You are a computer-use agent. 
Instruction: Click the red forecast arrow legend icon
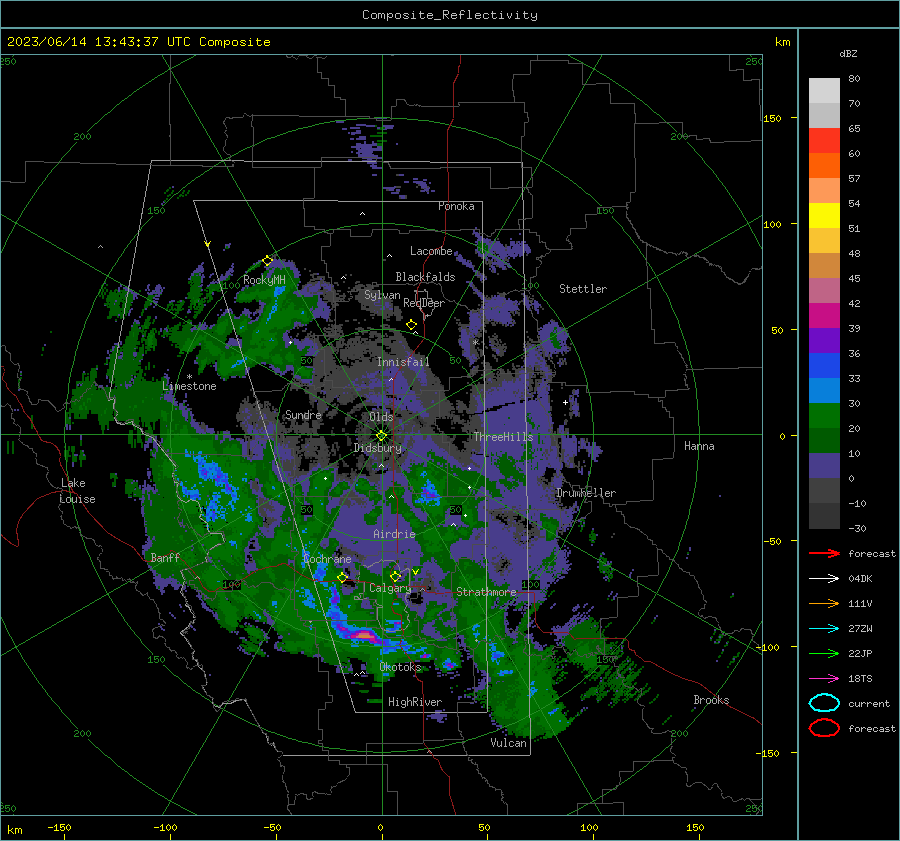click(824, 553)
